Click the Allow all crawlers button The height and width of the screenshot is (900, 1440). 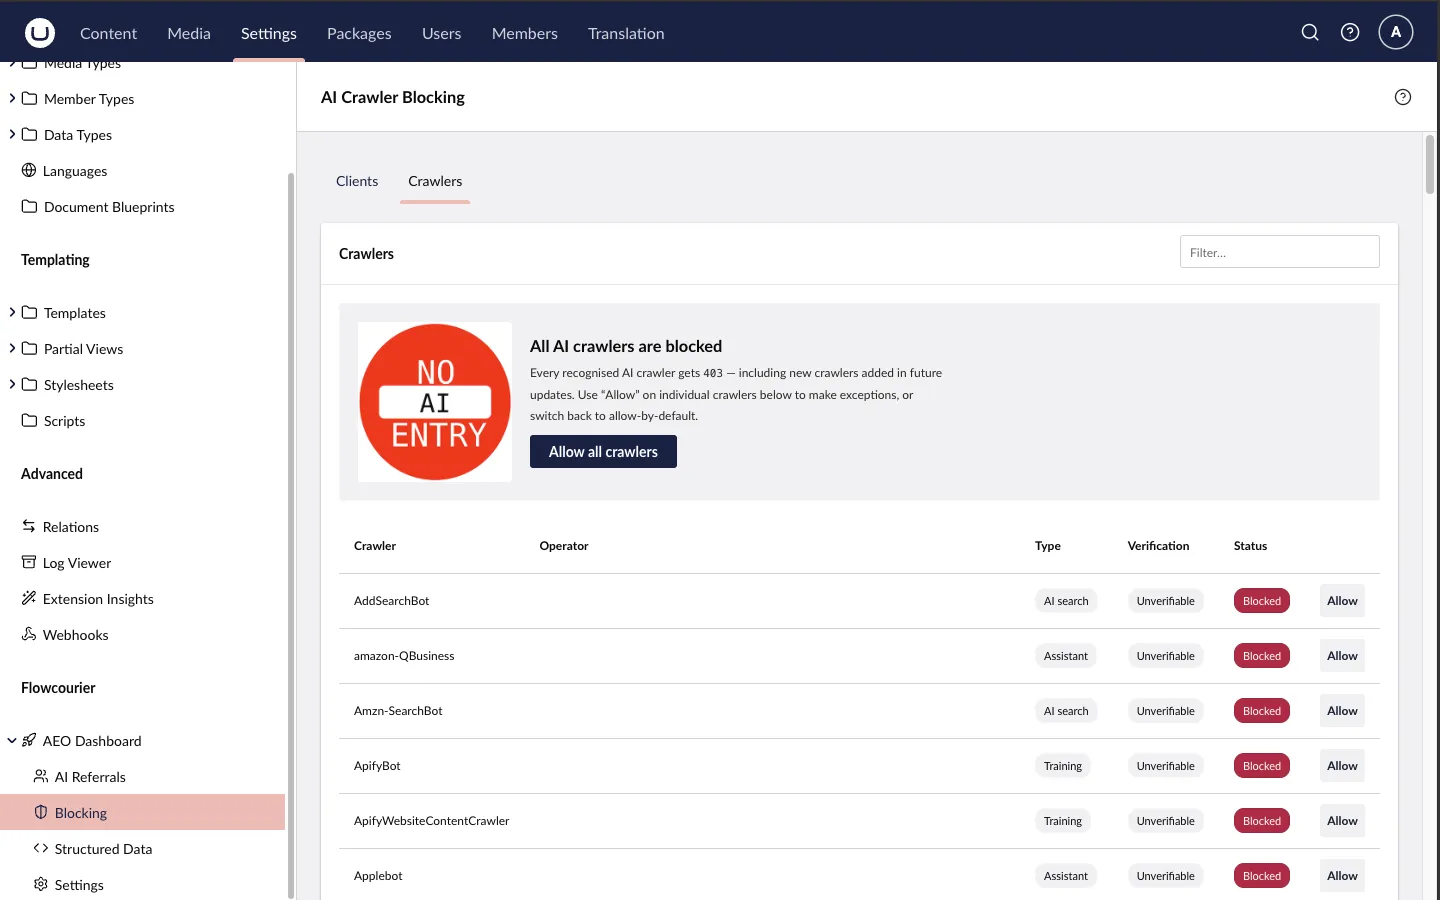603,451
